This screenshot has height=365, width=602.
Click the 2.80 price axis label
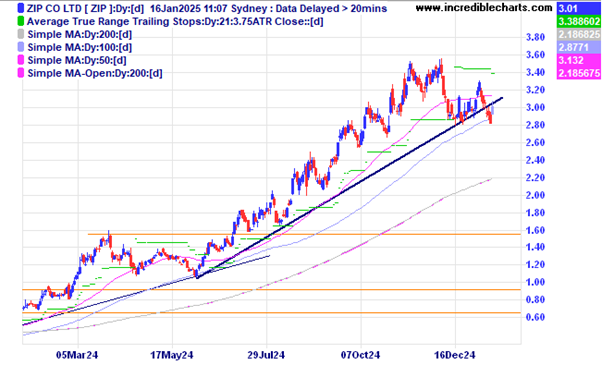535,125
